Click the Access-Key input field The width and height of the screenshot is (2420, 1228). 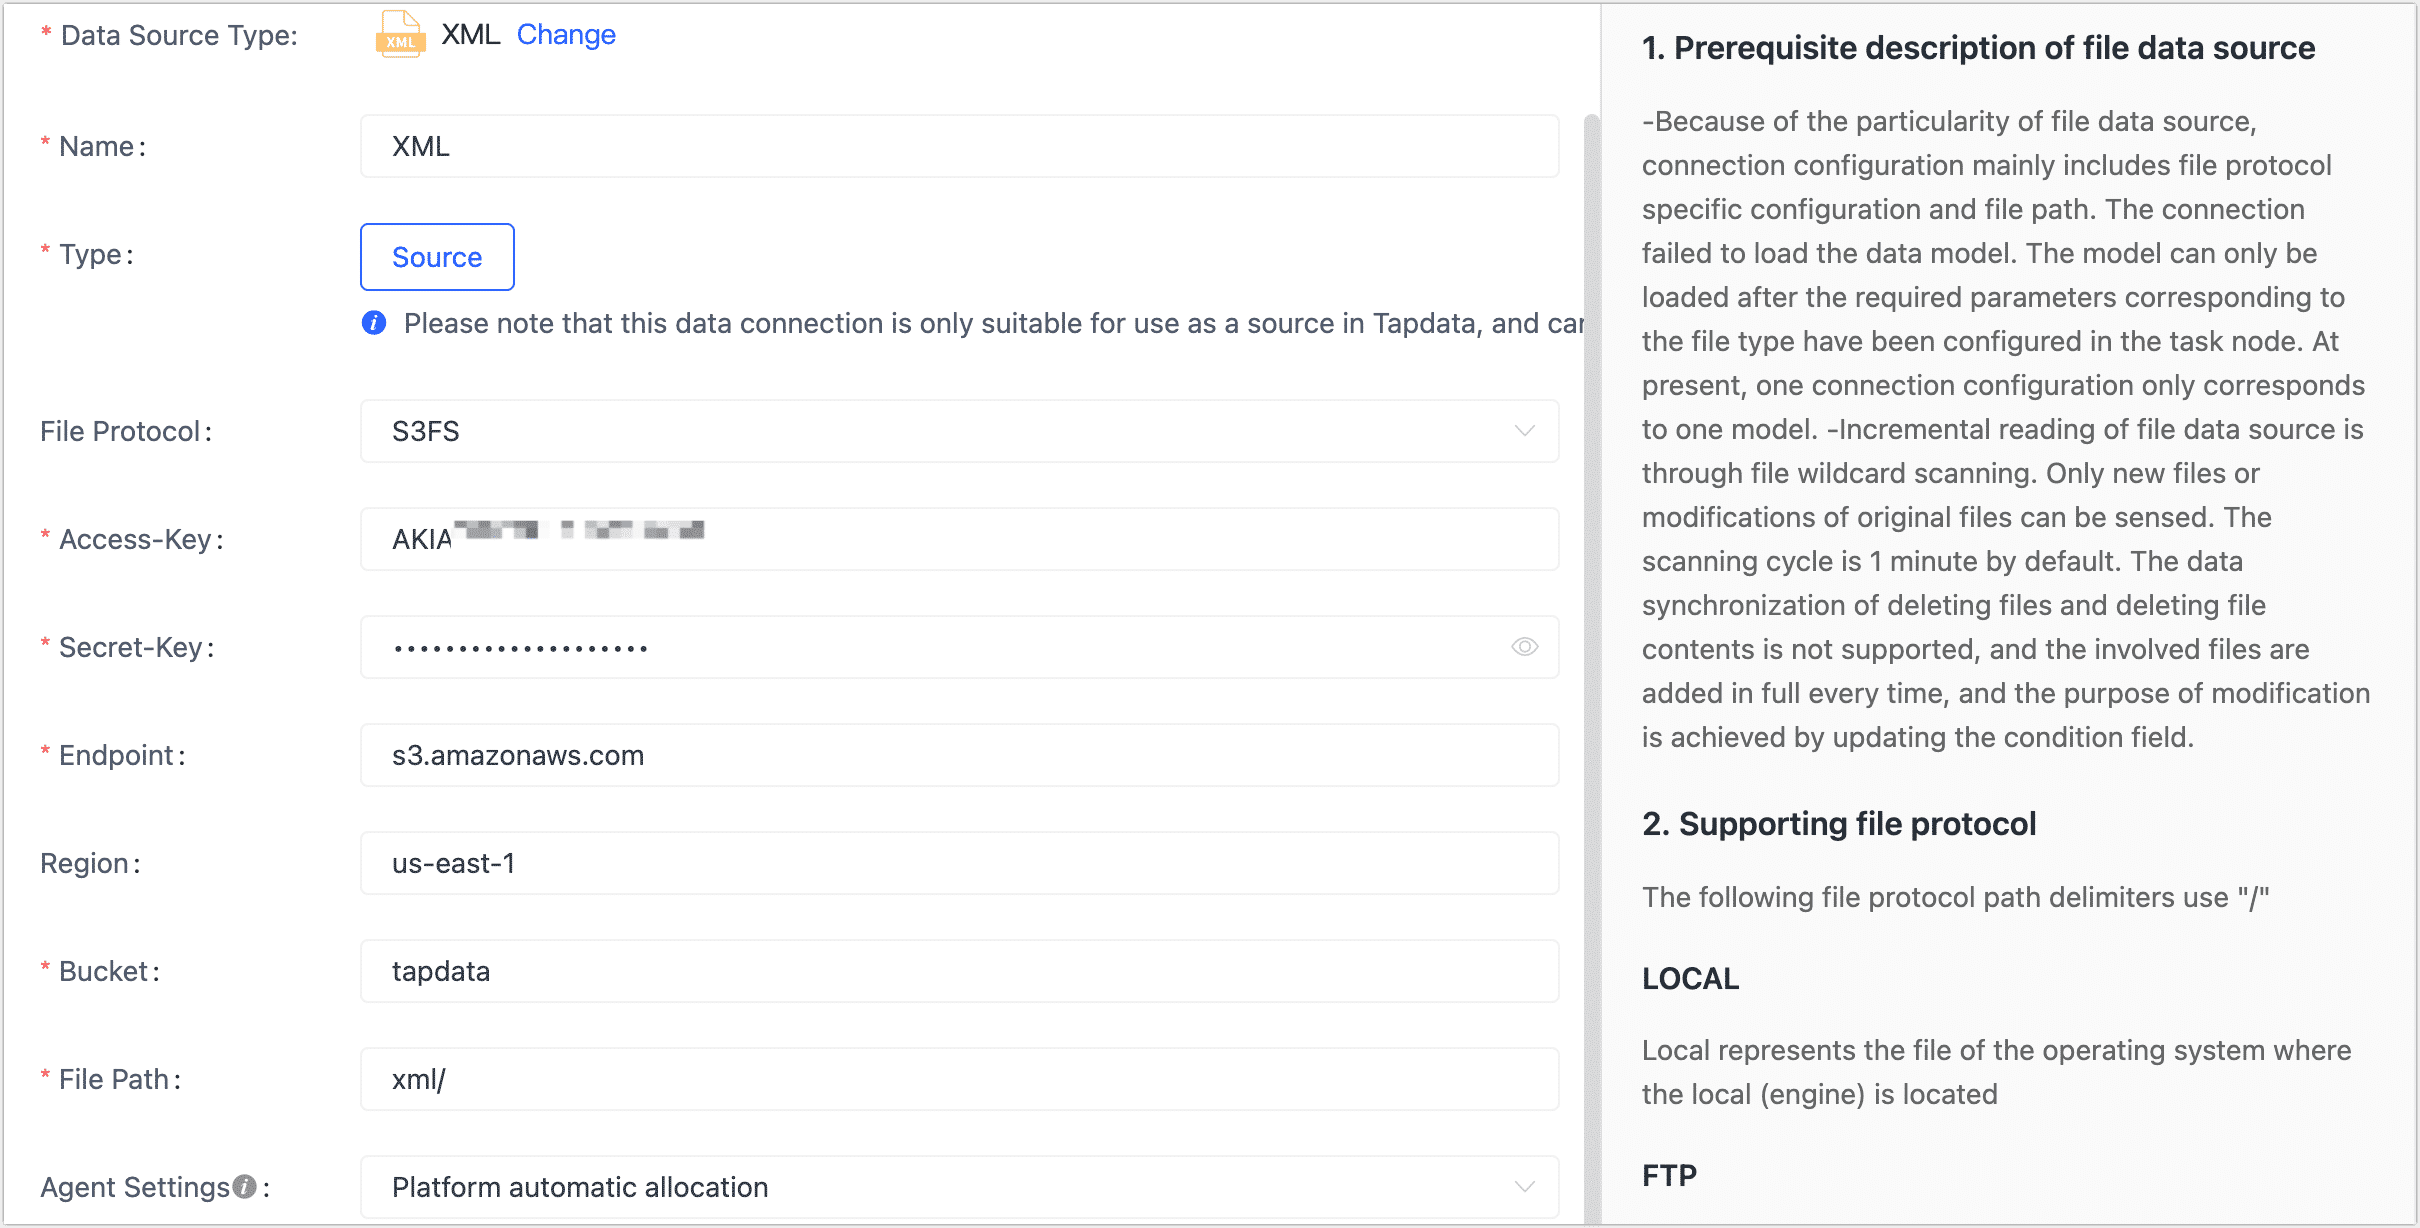point(1100,539)
